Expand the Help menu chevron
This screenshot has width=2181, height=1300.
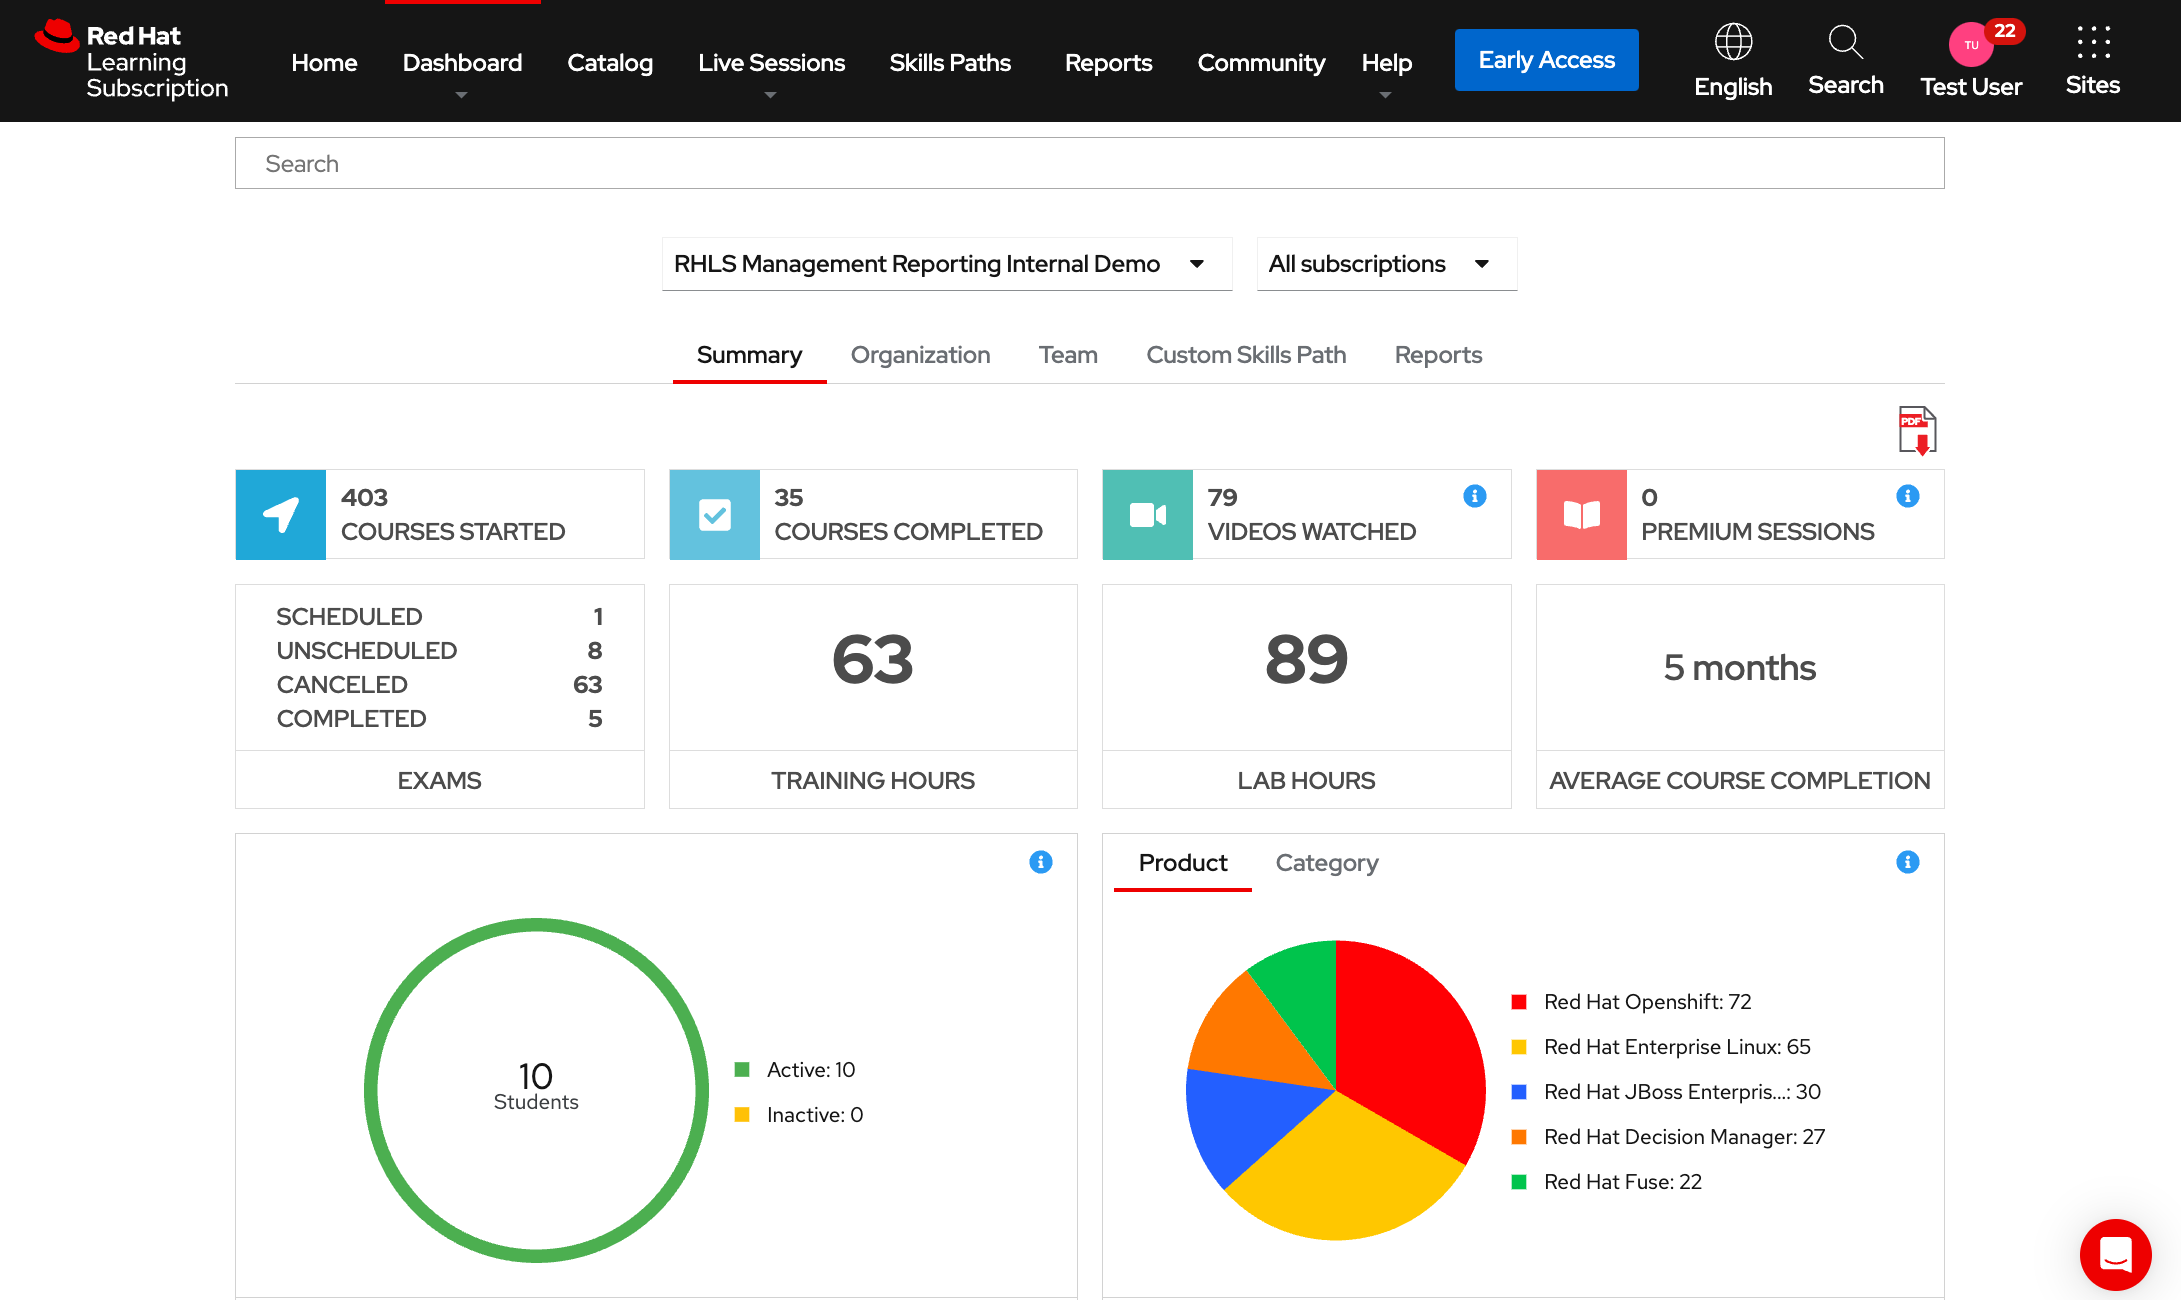[x=1386, y=95]
